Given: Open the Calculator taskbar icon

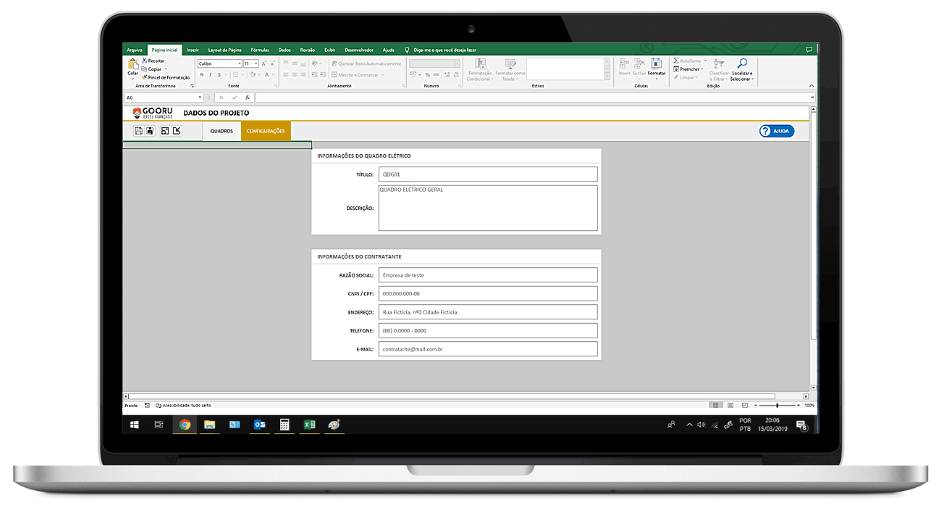Looking at the screenshot, I should 284,424.
